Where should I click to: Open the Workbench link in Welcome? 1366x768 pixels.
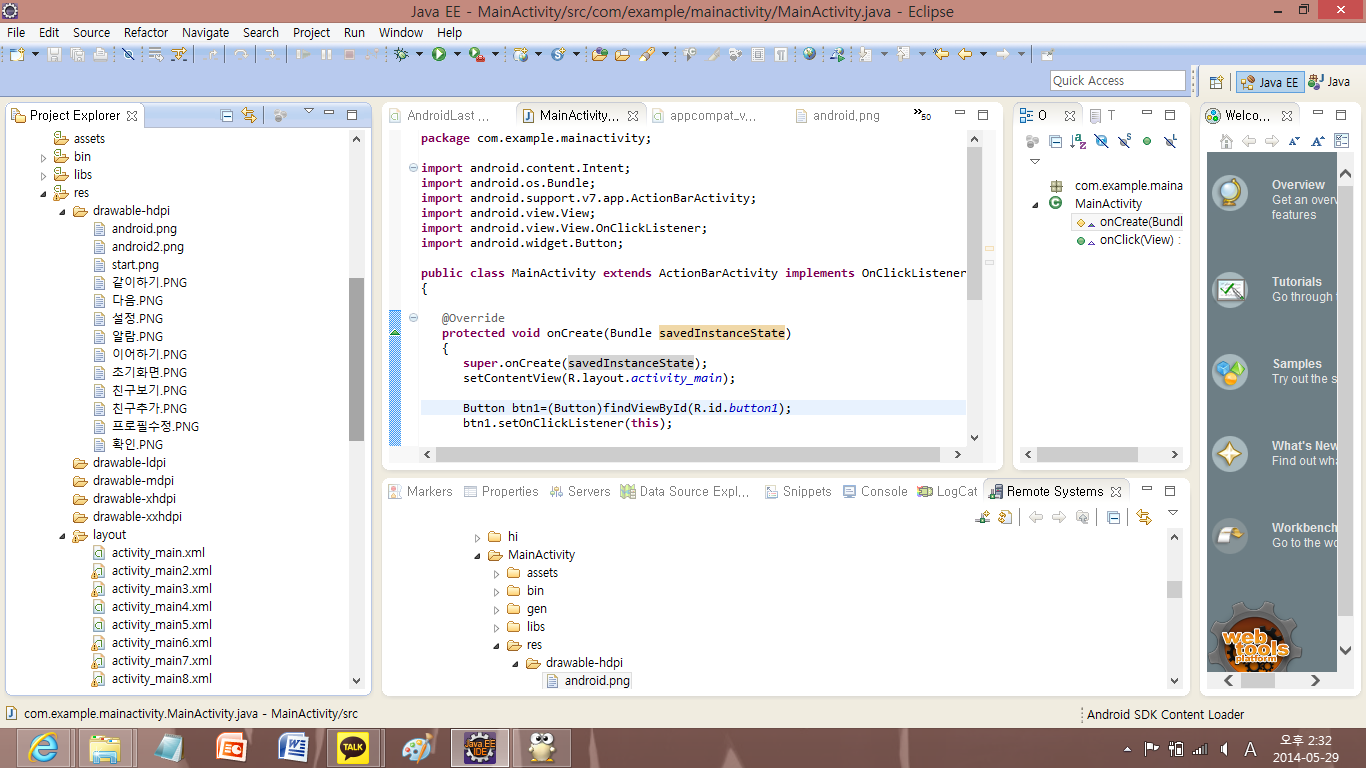tap(1304, 527)
